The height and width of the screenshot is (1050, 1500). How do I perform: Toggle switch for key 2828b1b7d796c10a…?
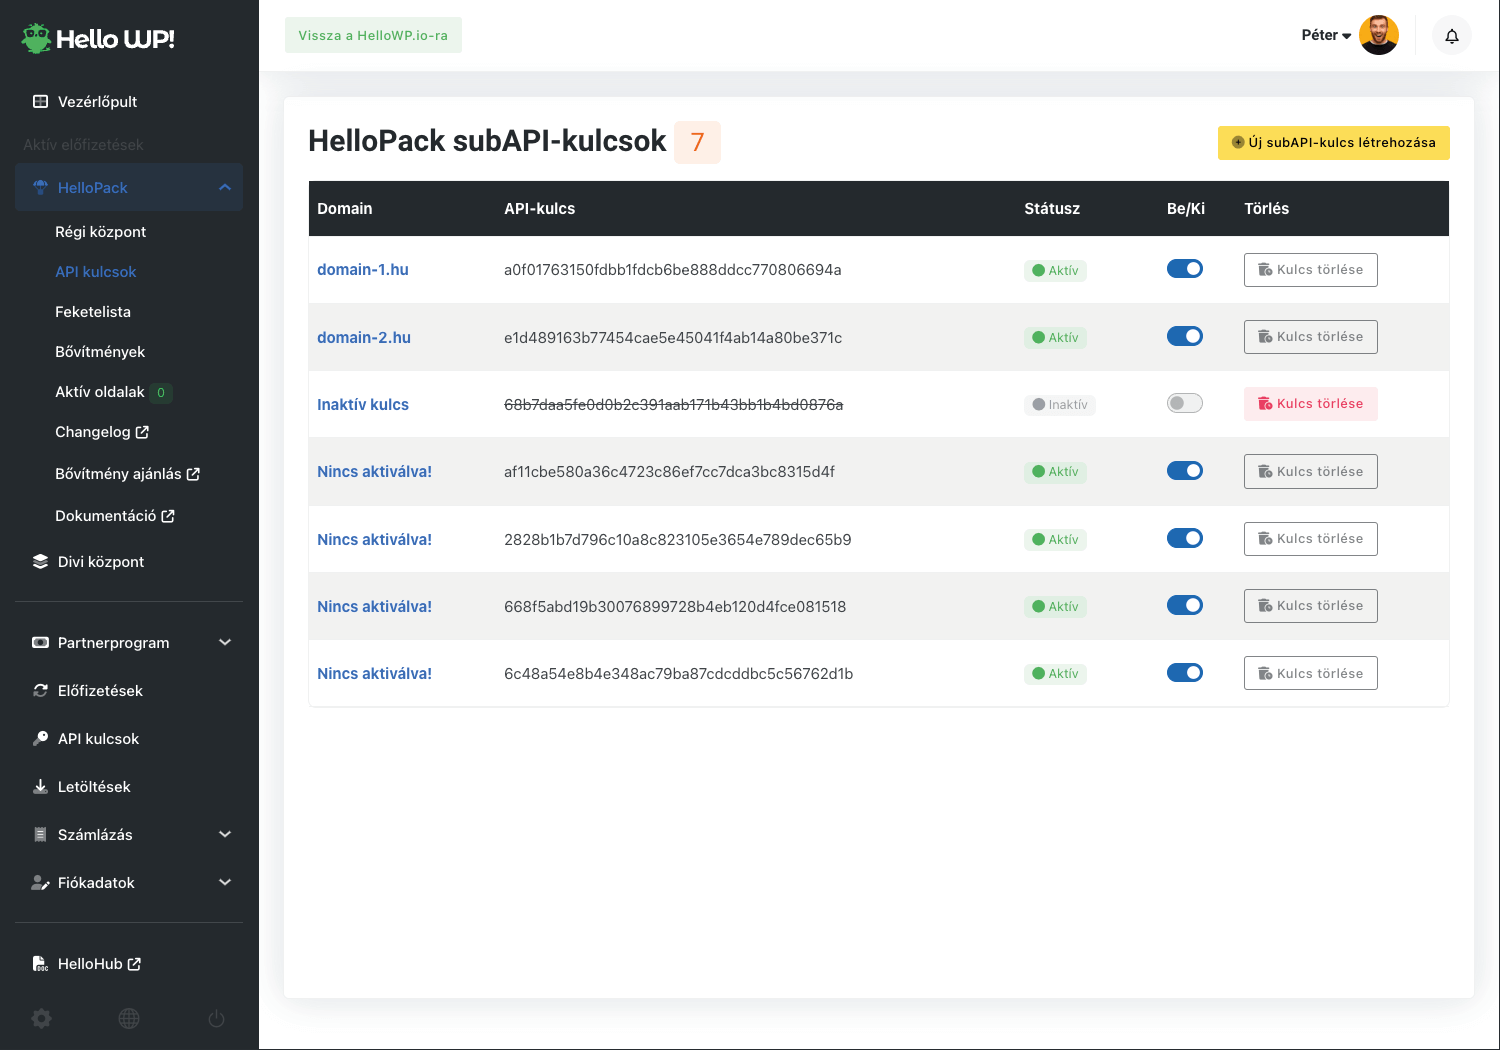(1185, 538)
